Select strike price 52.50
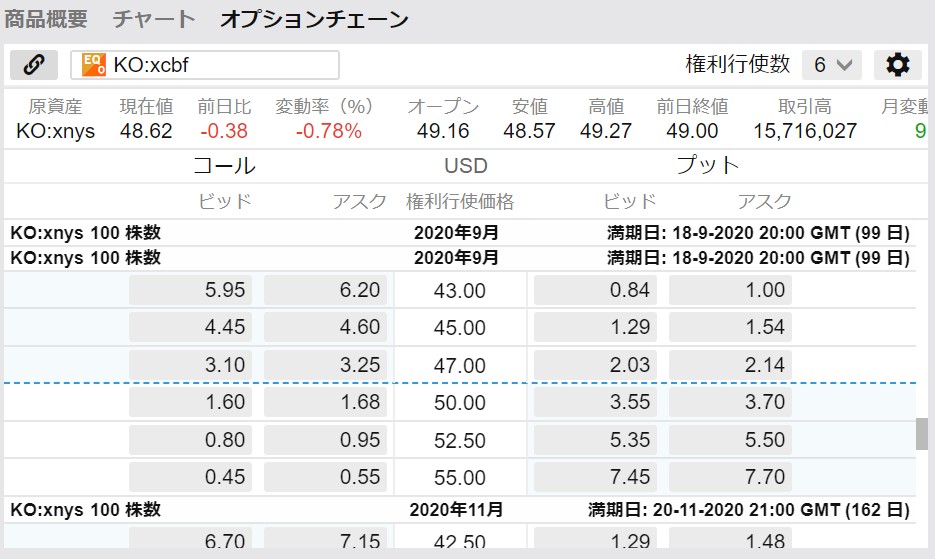Screen dimensions: 935x559 (x=460, y=440)
